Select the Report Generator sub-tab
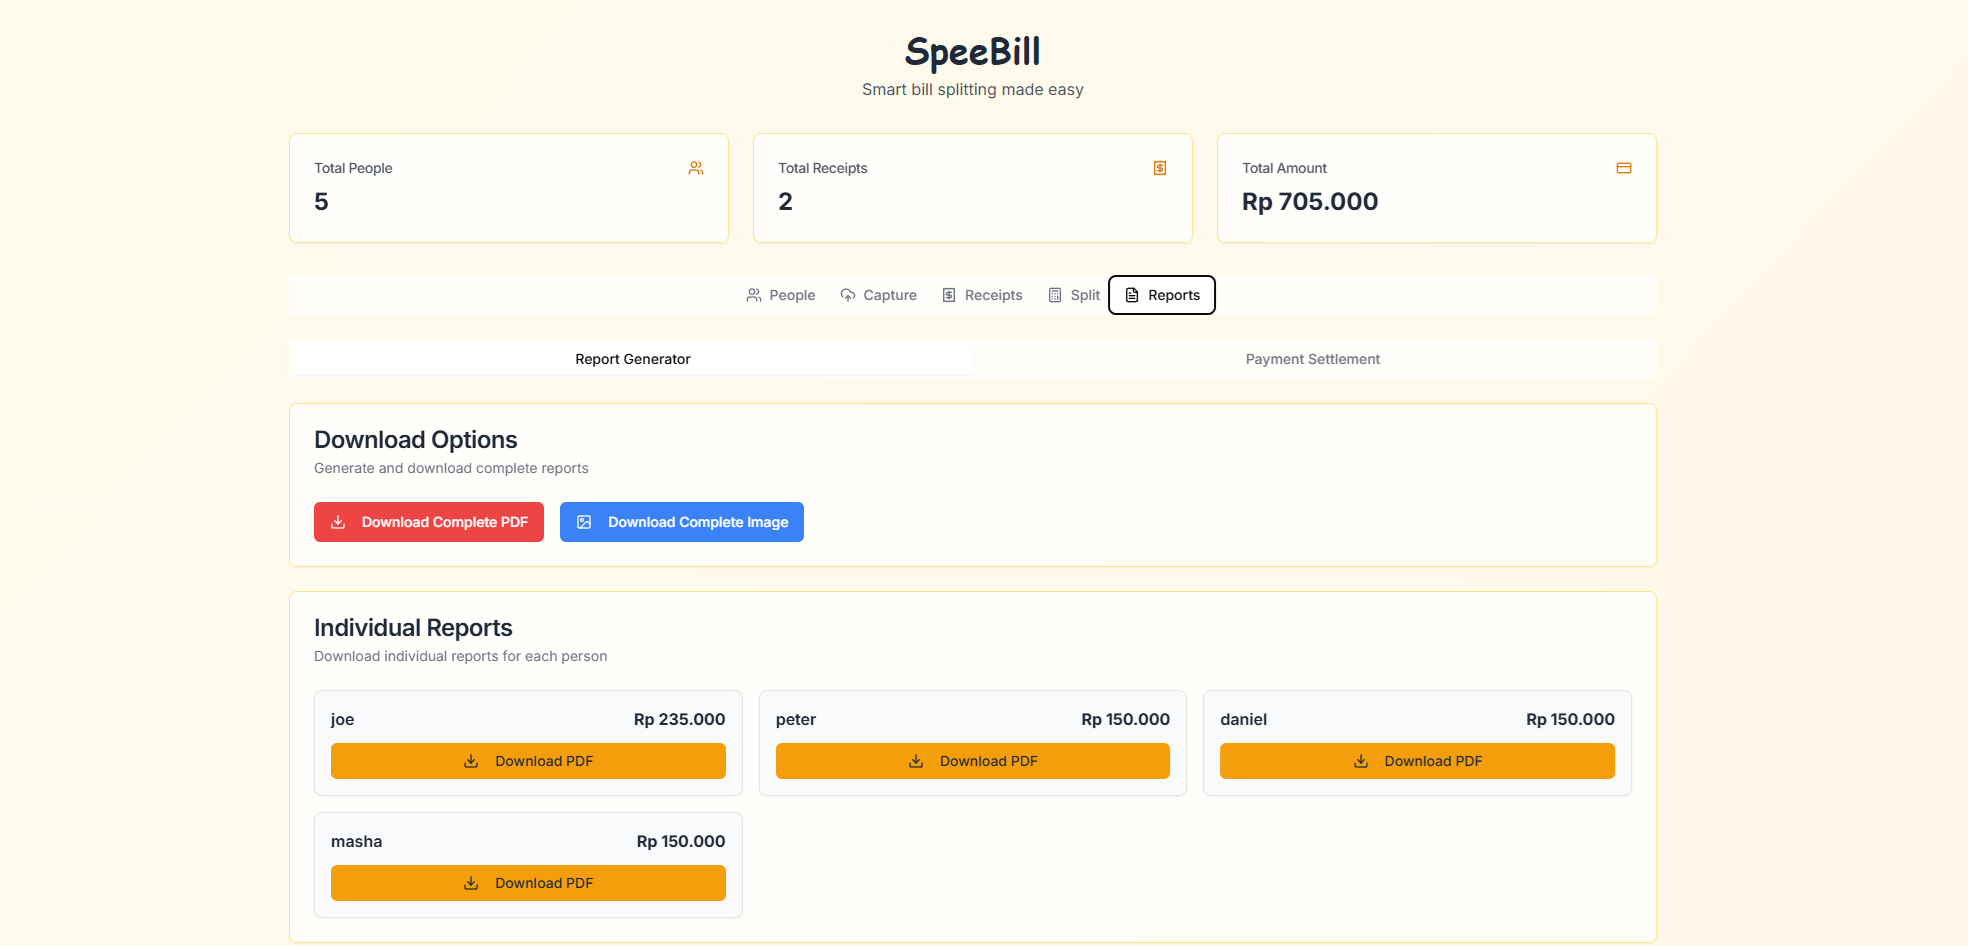Screen dimensions: 1968x946 click(632, 359)
